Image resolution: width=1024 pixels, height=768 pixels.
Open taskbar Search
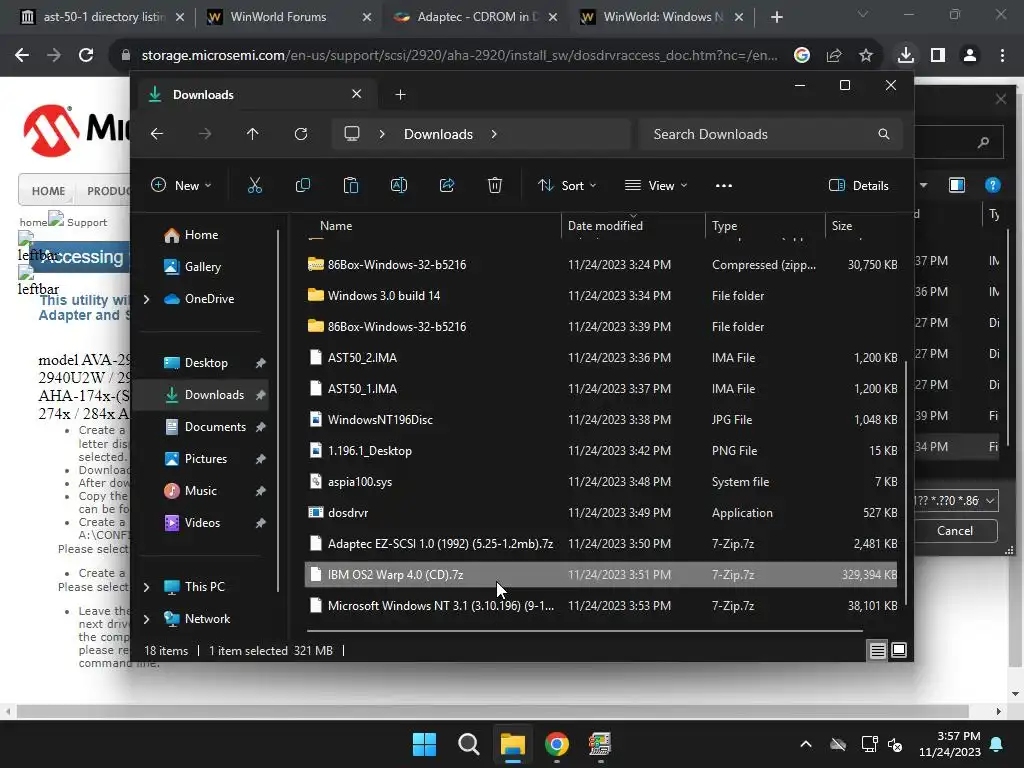coord(468,744)
